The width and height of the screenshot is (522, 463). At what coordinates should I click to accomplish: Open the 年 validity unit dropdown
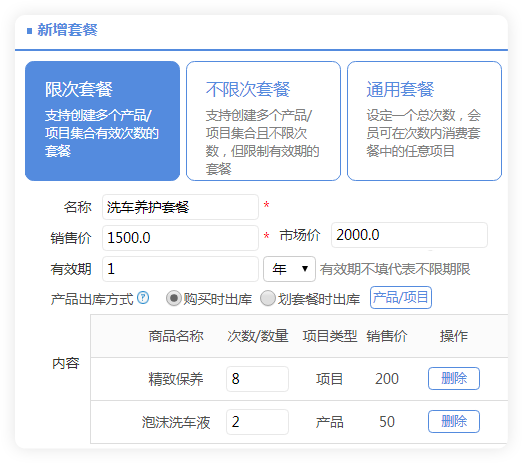pos(289,269)
